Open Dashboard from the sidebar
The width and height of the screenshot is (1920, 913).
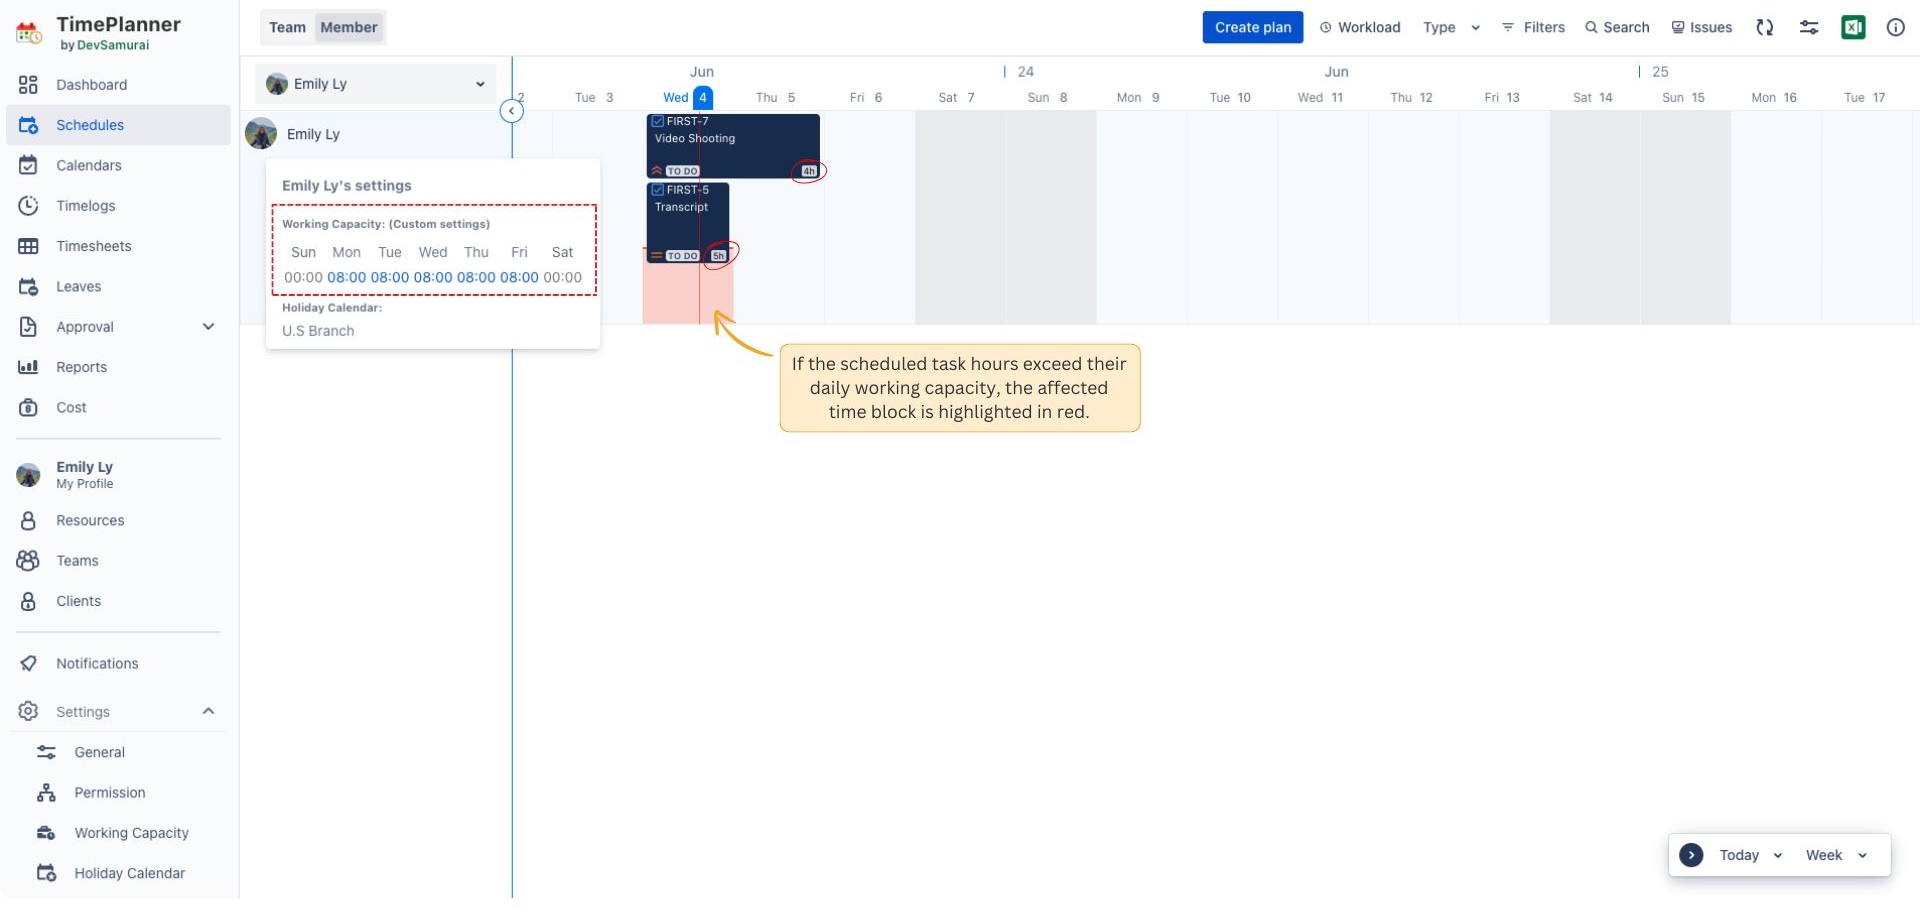pos(91,85)
